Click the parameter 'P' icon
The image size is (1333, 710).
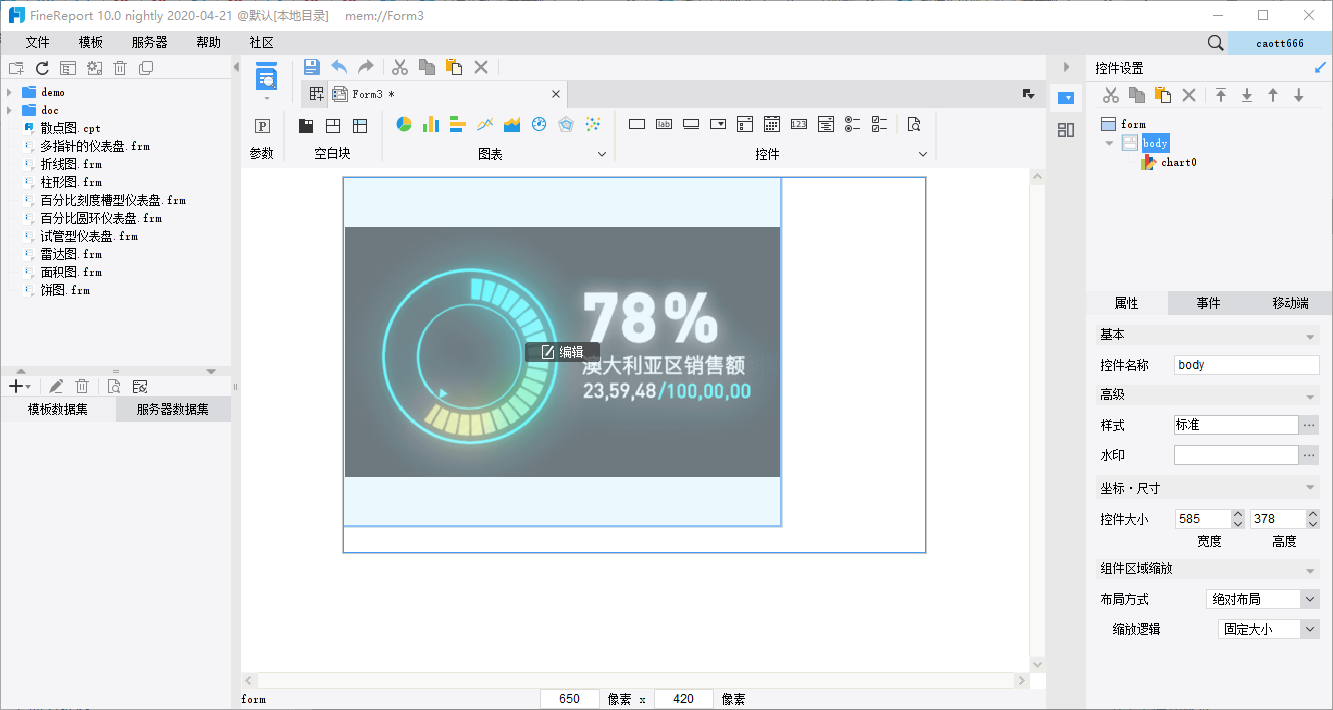(262, 126)
